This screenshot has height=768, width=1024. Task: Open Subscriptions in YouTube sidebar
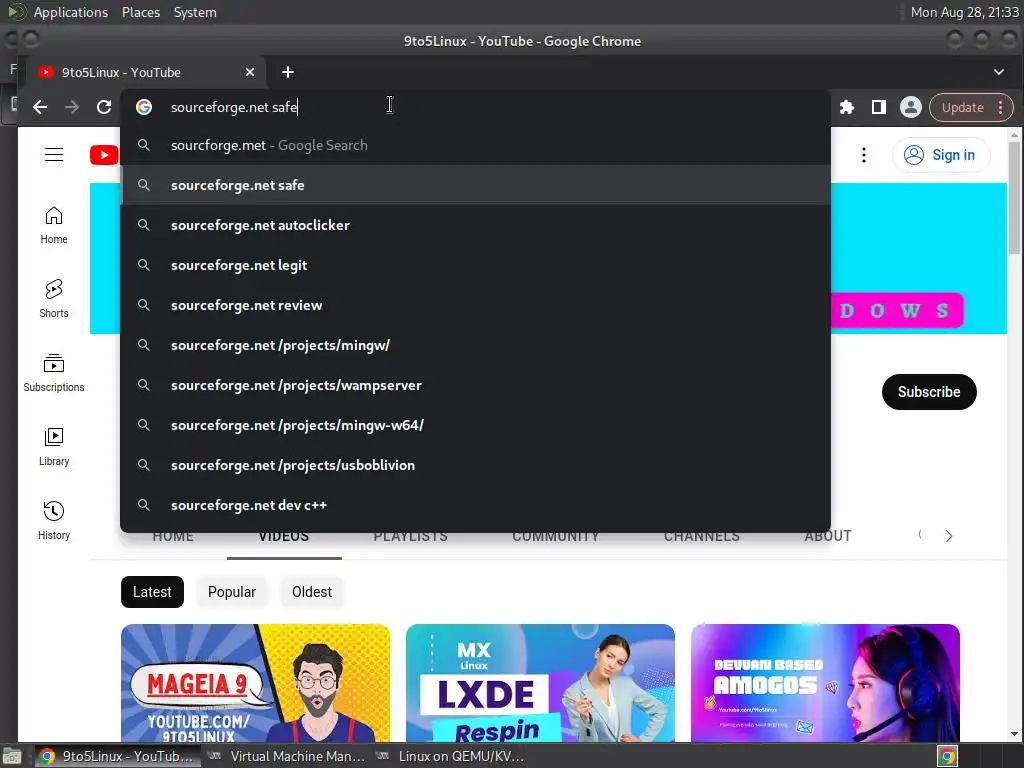tap(54, 373)
